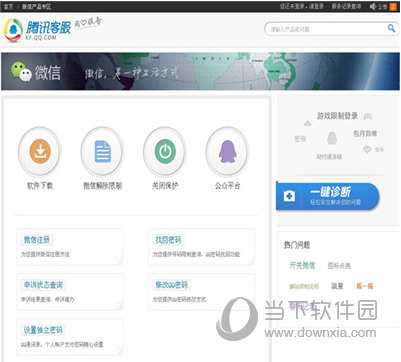
Task: Open the 找回密码 link
Action: point(168,240)
